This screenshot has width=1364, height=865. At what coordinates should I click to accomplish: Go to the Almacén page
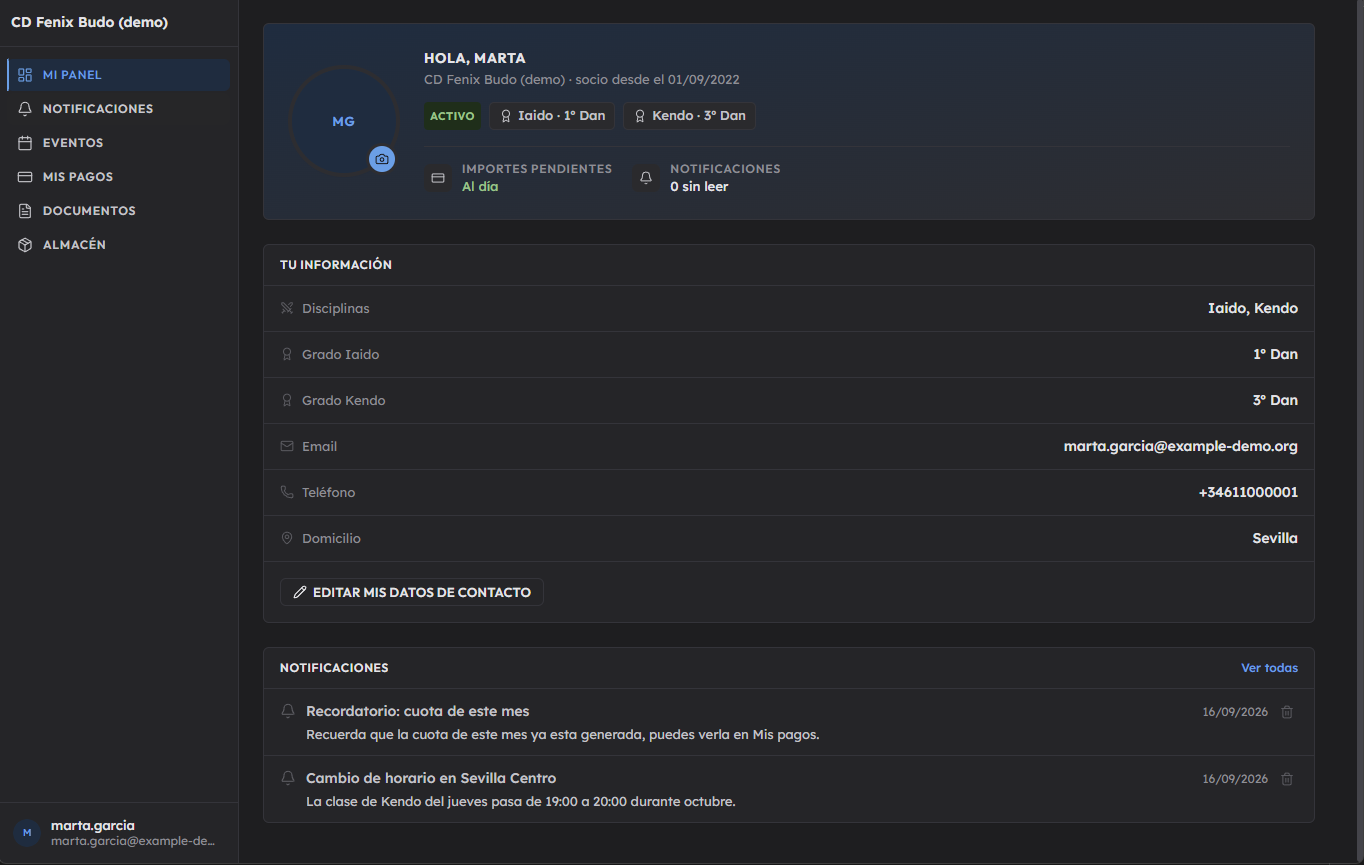point(119,245)
